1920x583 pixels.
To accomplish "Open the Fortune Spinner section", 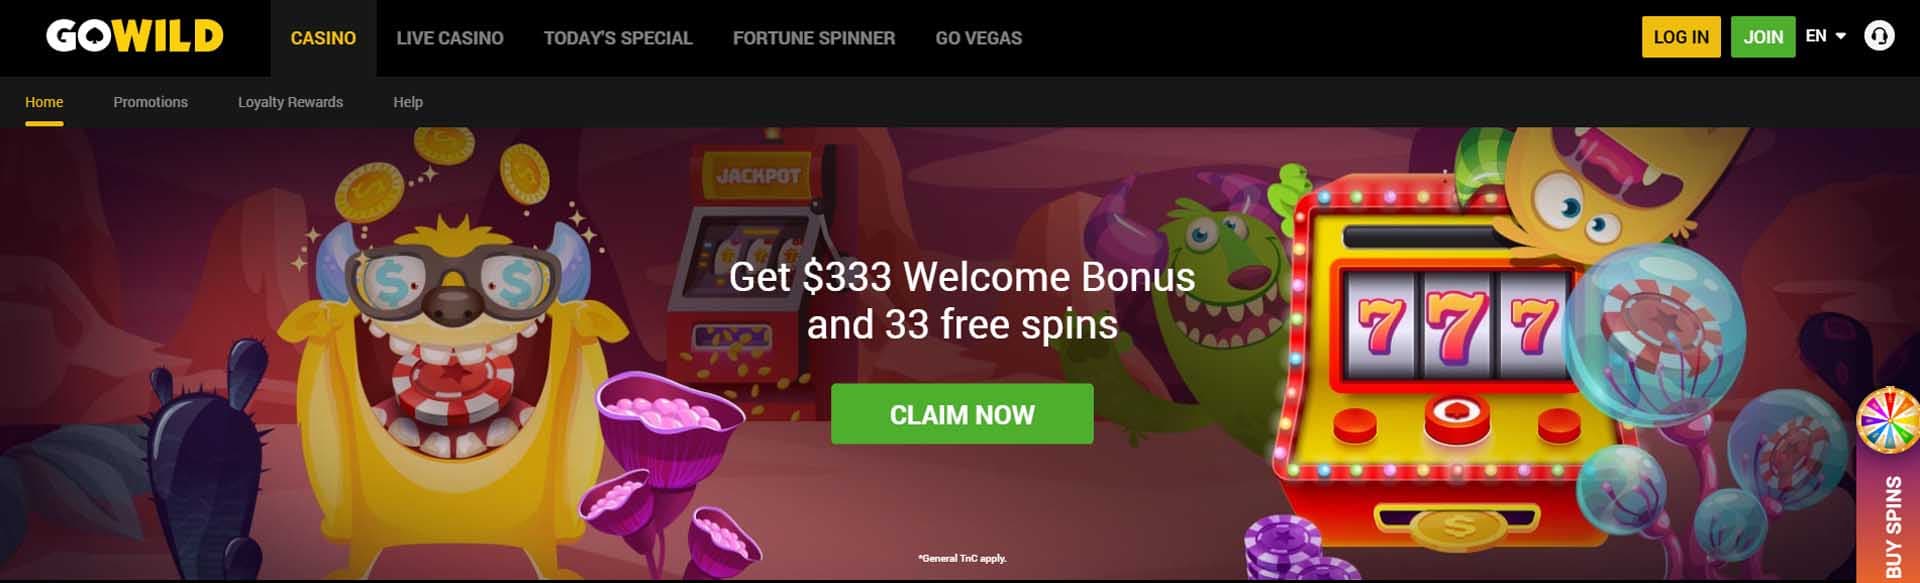I will click(x=814, y=38).
